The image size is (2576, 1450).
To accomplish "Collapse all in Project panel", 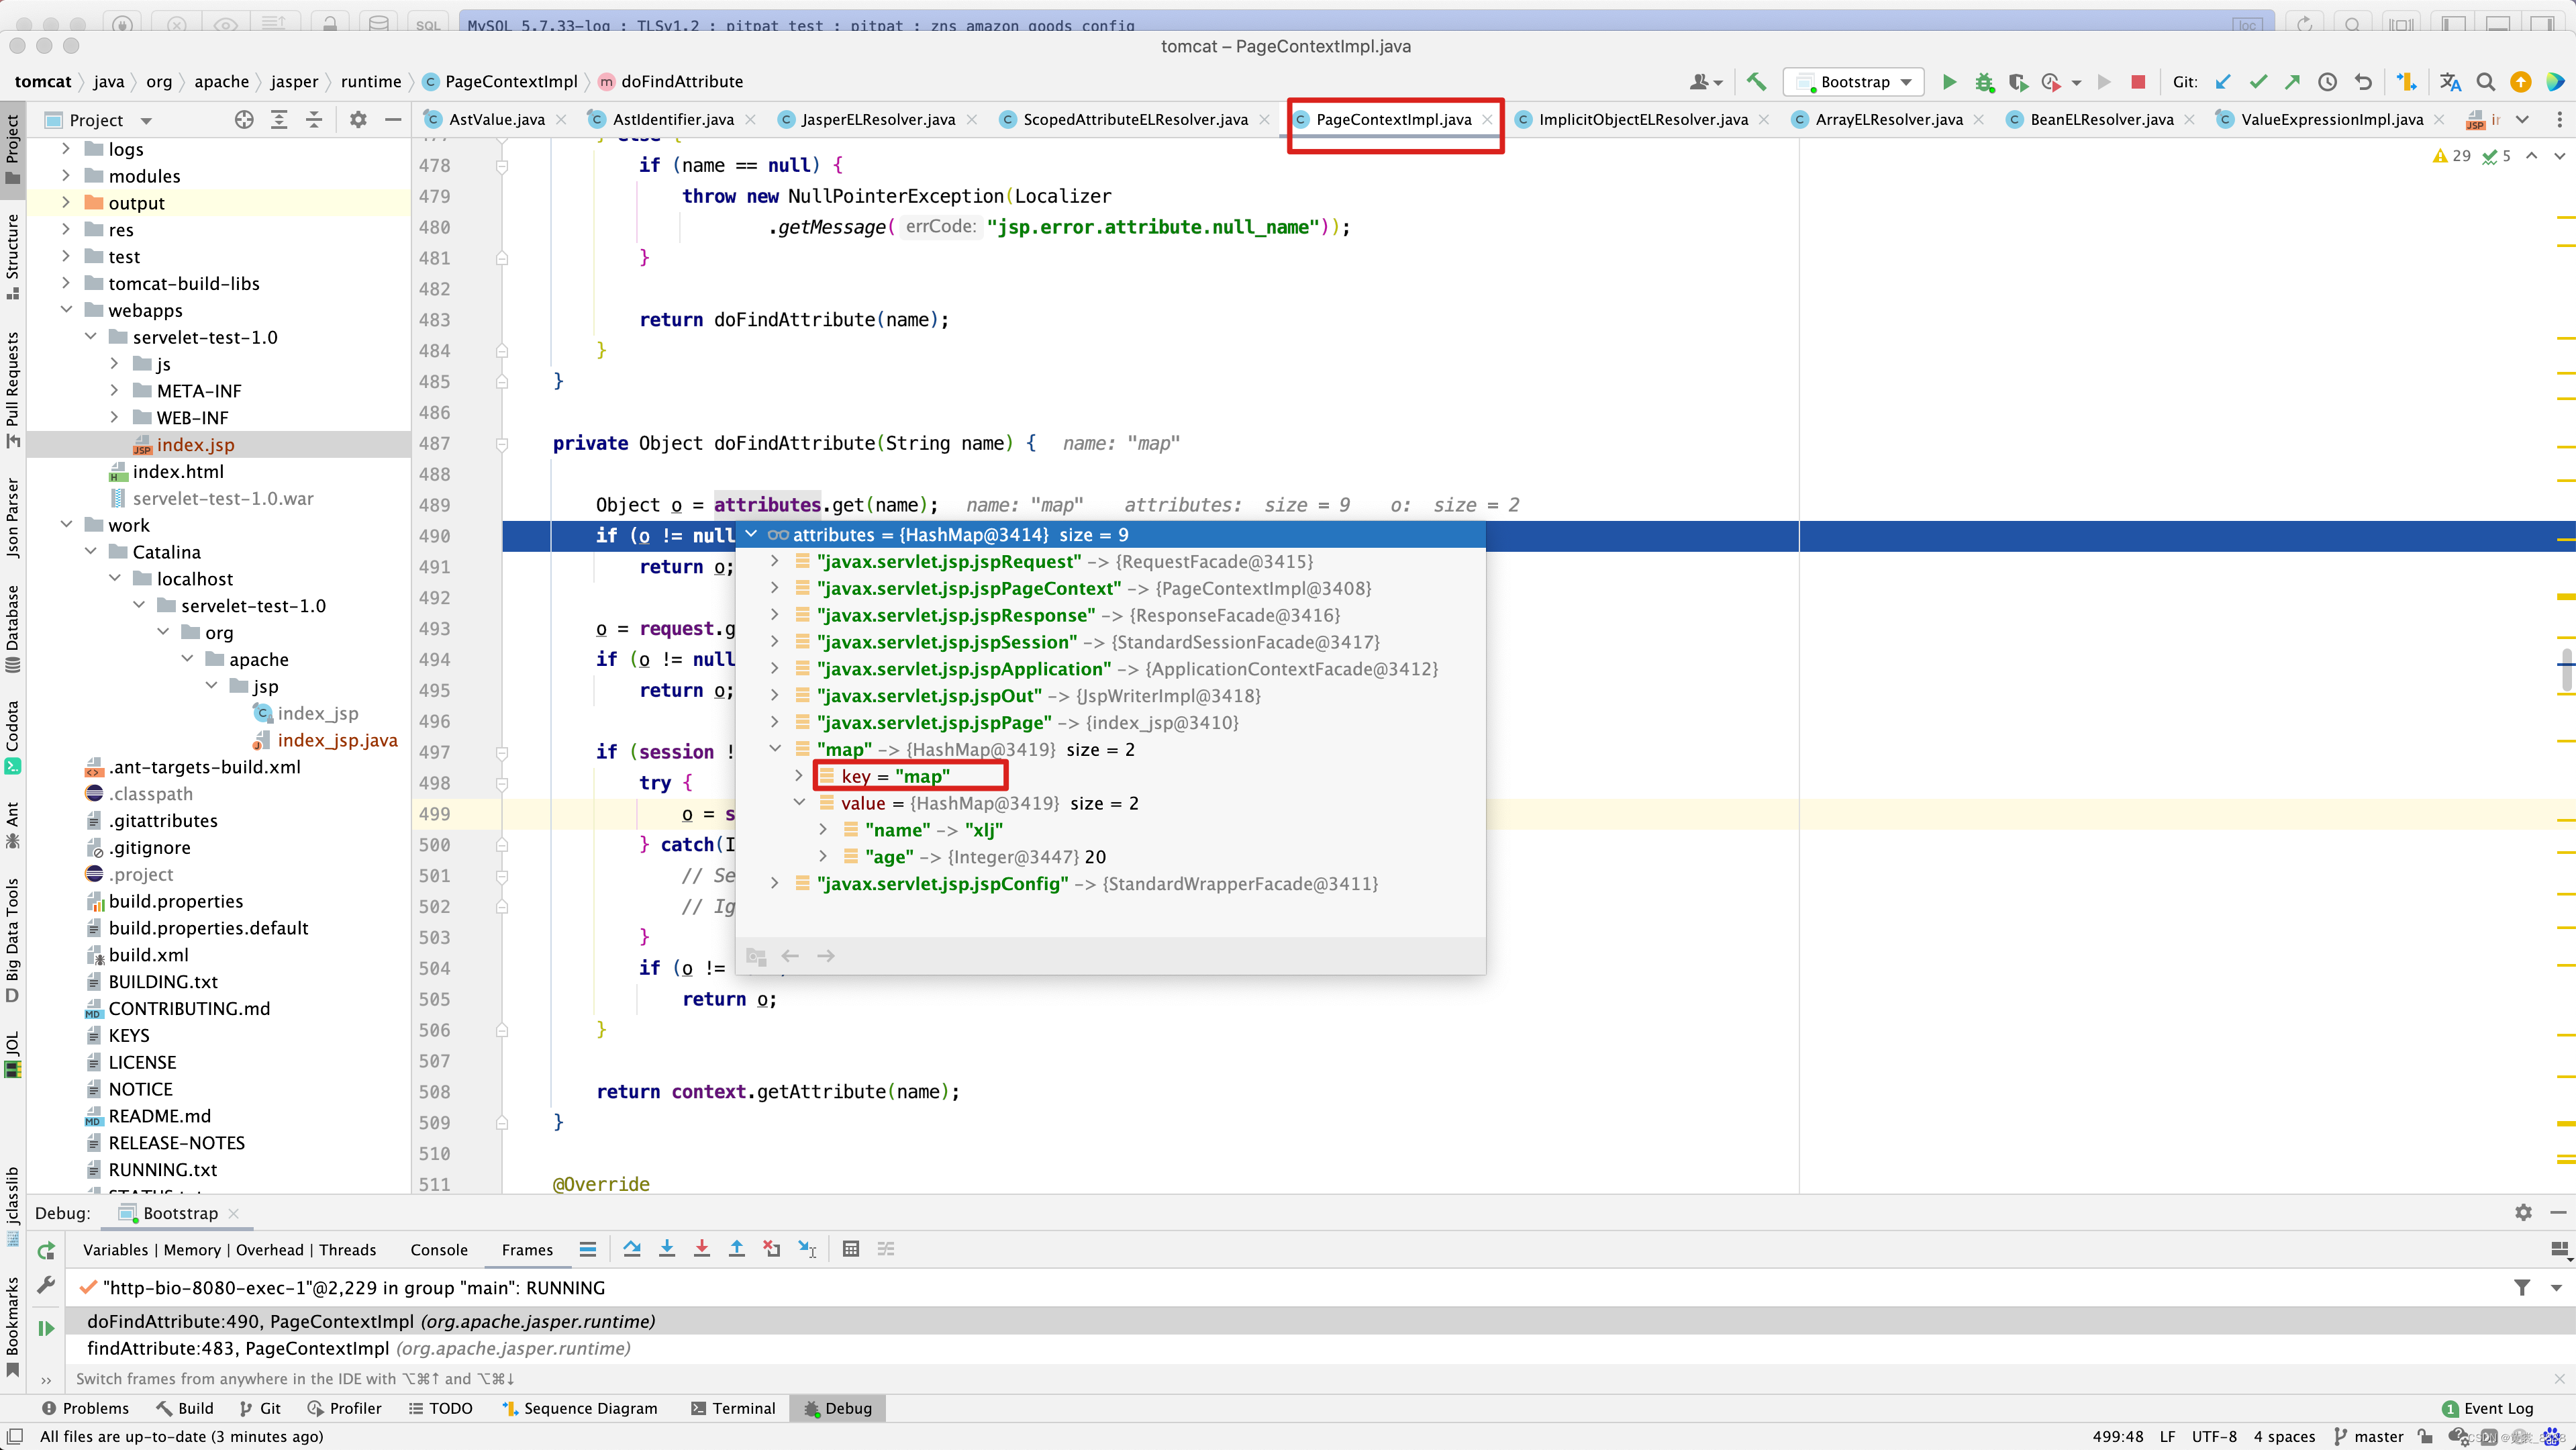I will (x=314, y=120).
